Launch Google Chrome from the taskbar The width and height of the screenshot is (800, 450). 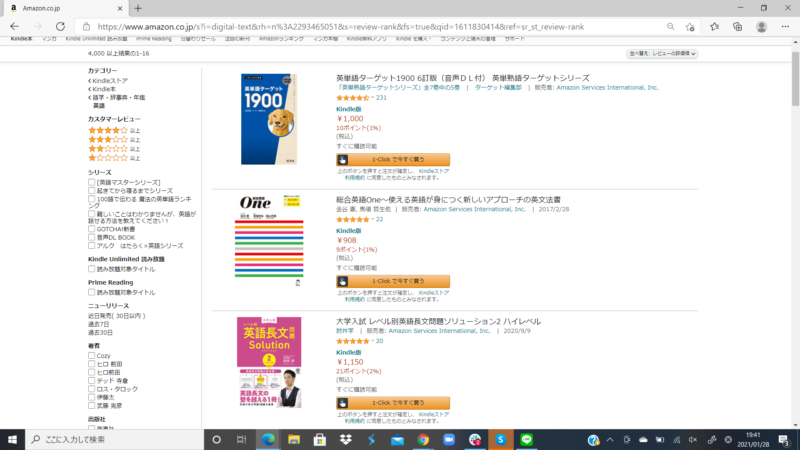click(x=423, y=439)
